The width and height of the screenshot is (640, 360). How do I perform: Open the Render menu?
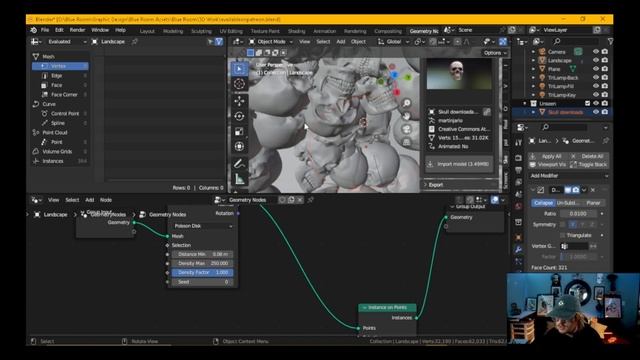77,30
